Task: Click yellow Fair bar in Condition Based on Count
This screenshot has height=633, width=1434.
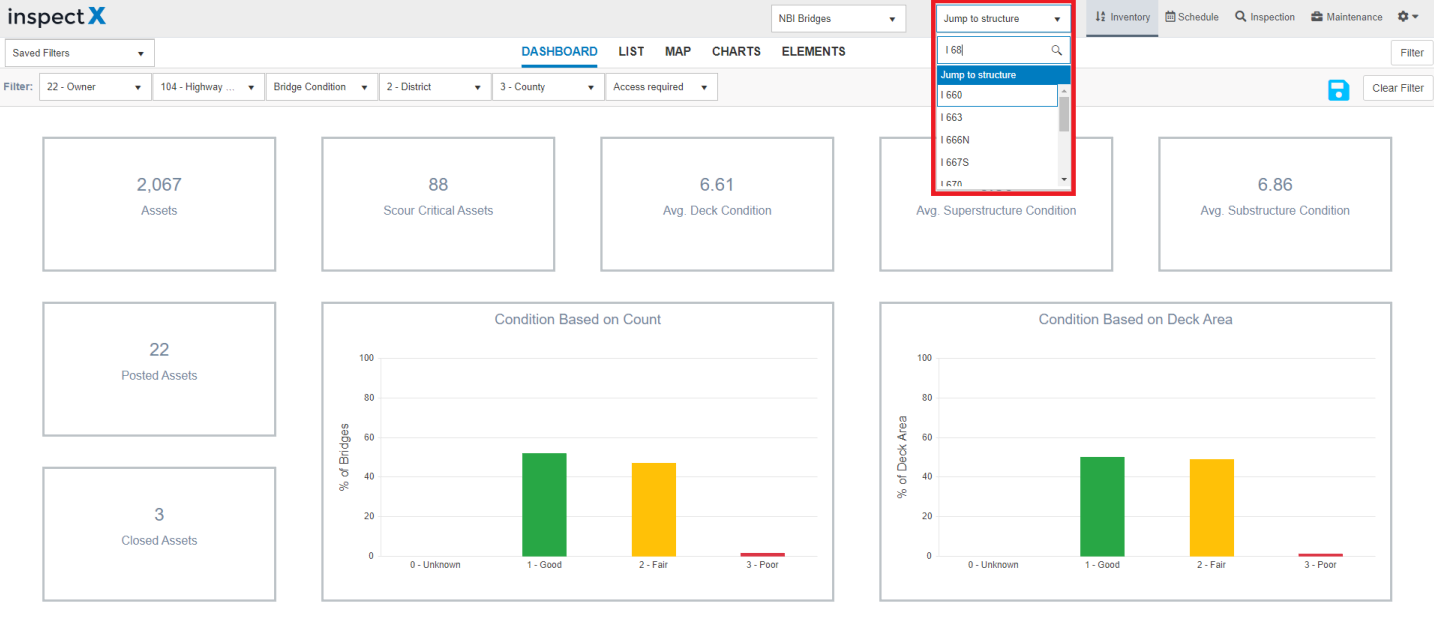Action: (654, 510)
